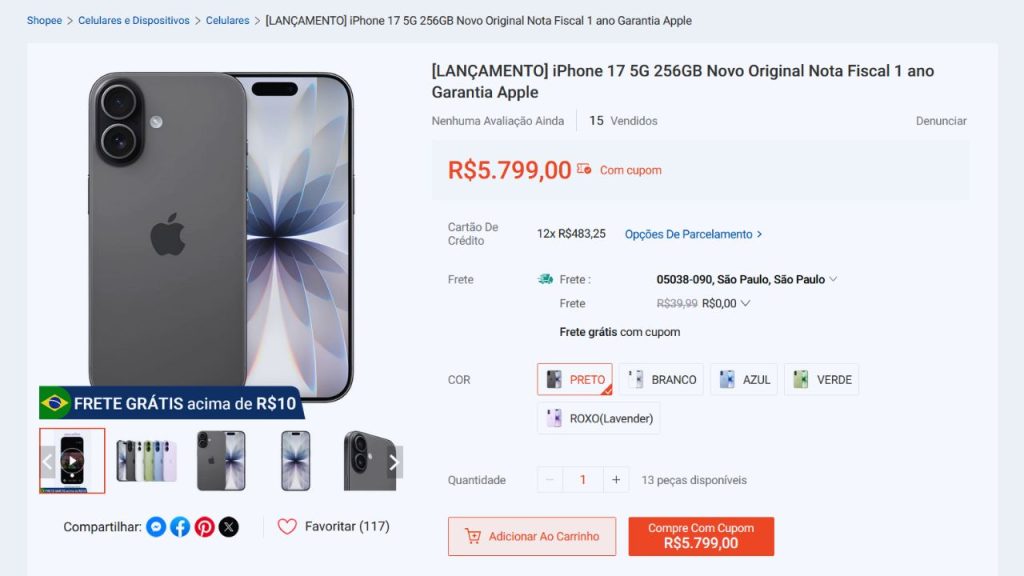
Task: Open Opções De Parcelamento
Action: (x=693, y=234)
